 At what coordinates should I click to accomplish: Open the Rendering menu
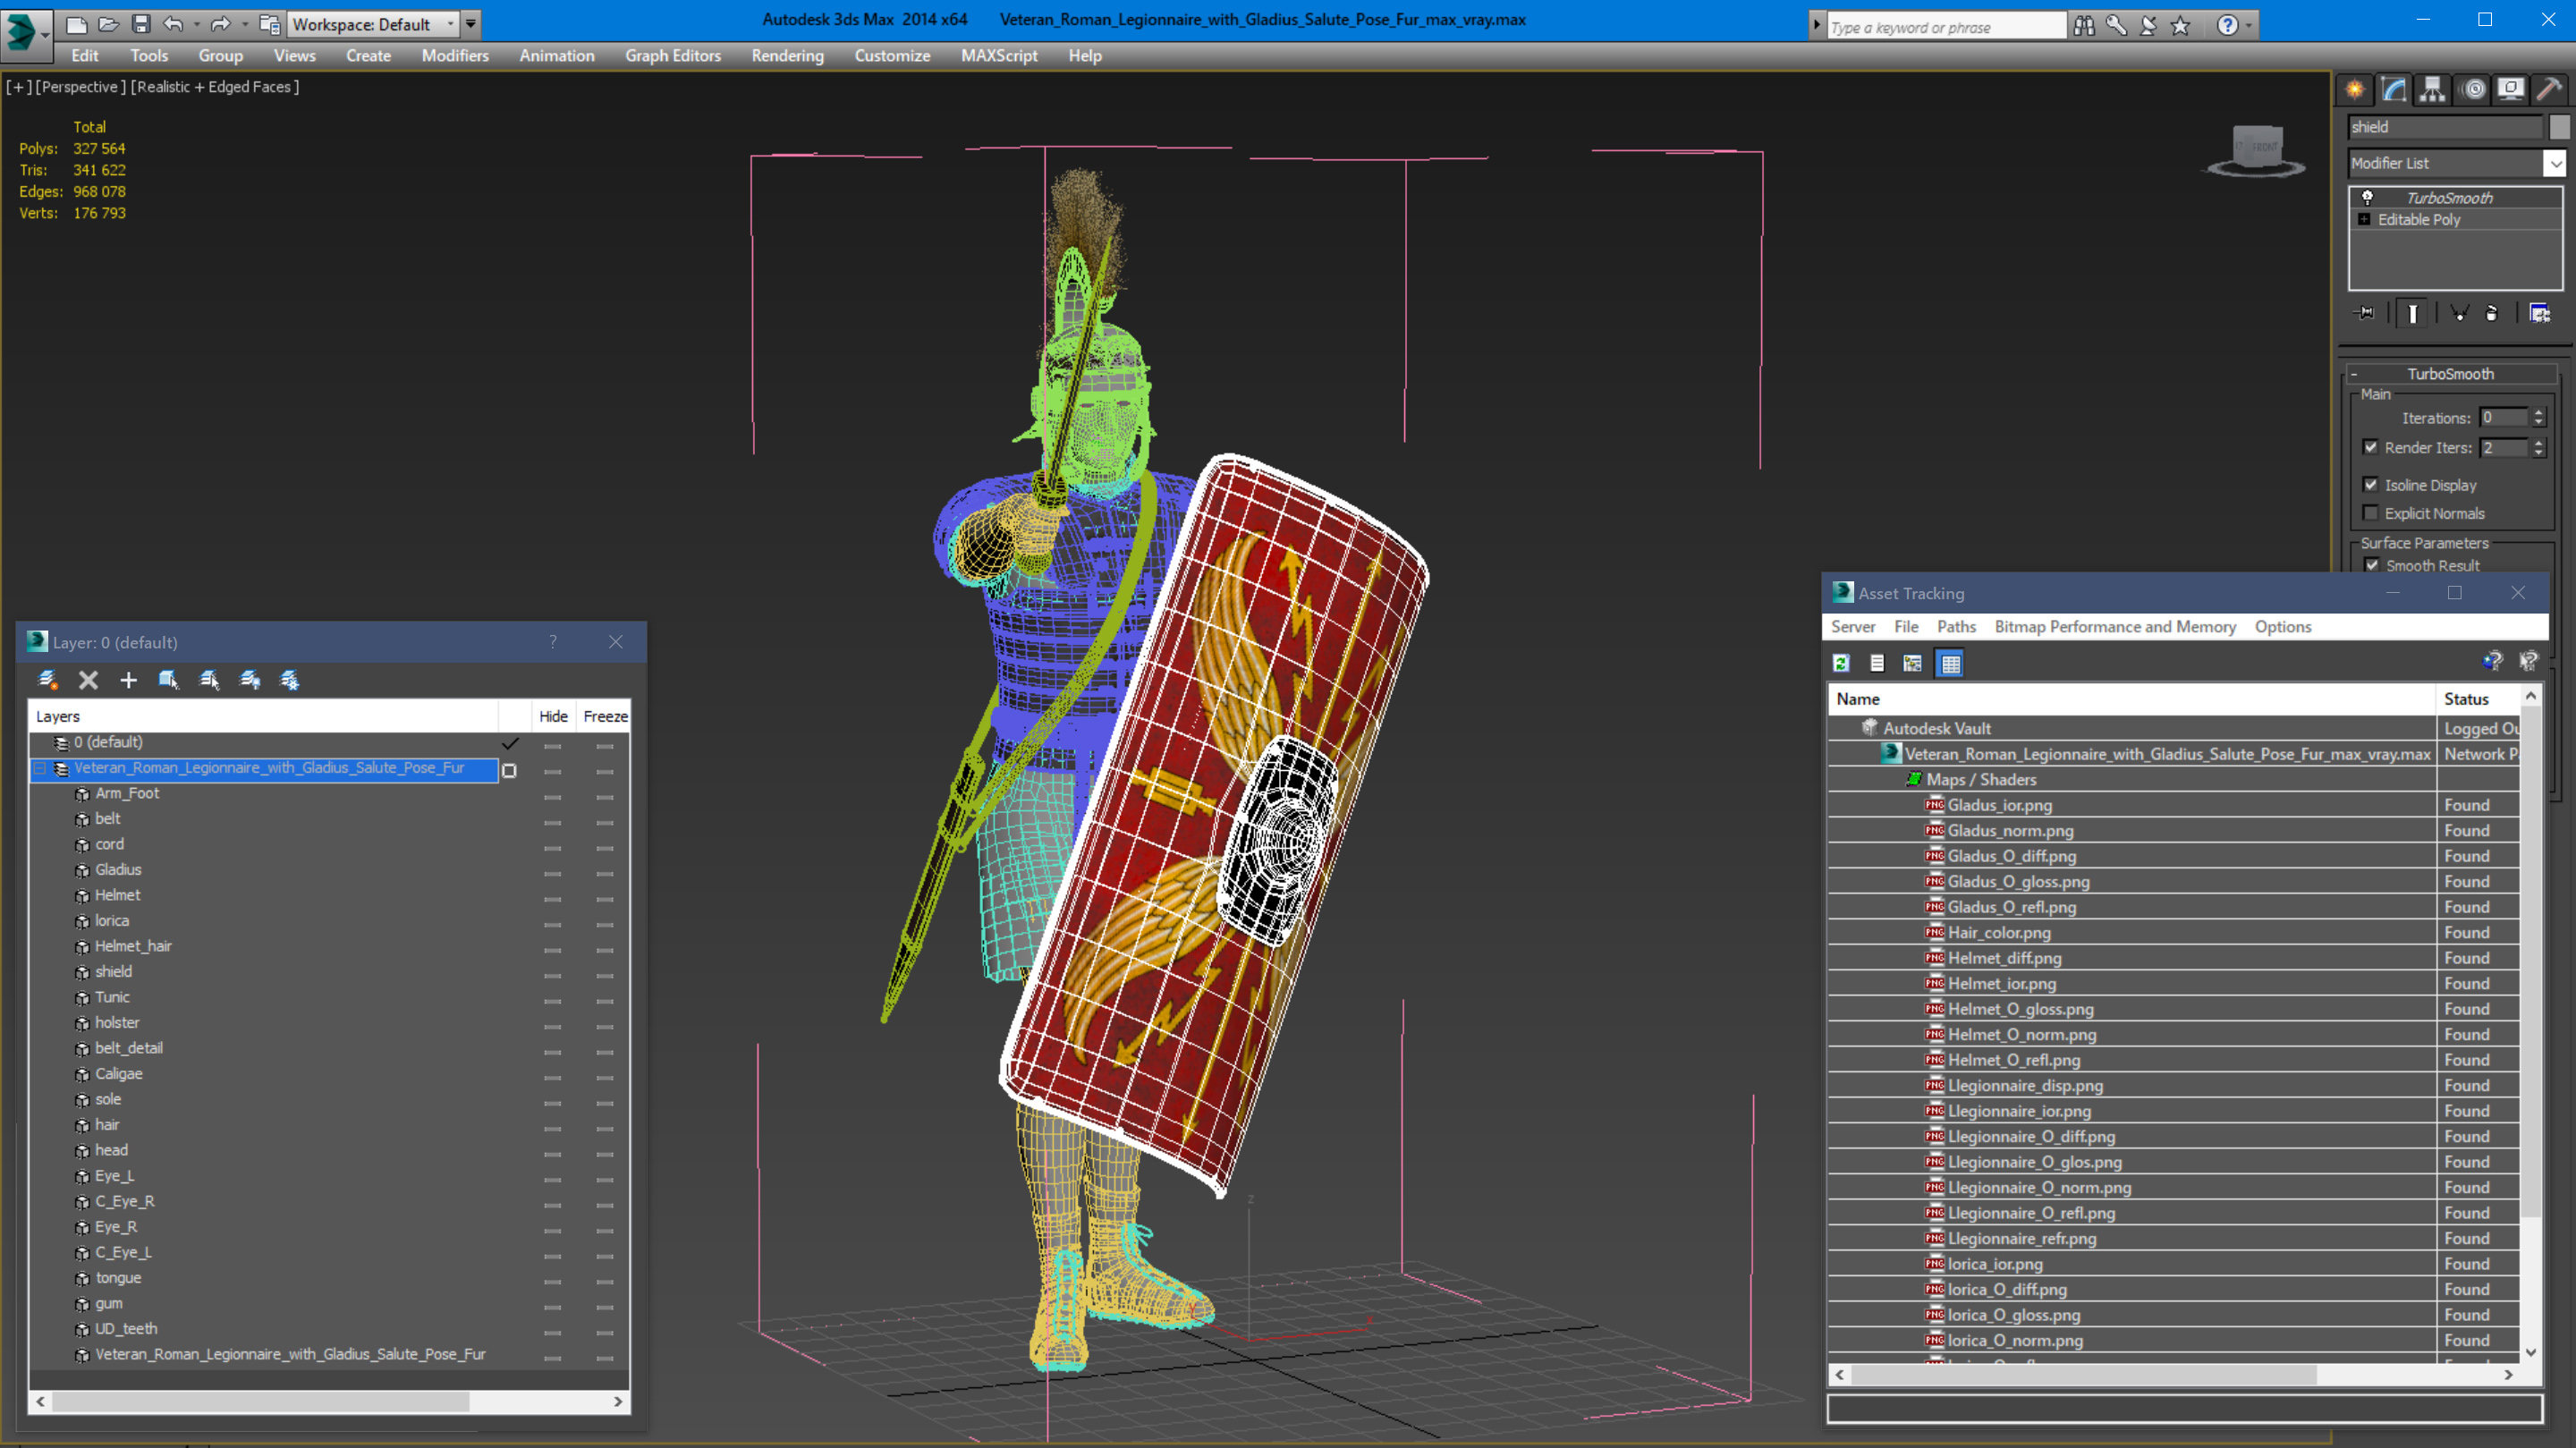pyautogui.click(x=787, y=56)
